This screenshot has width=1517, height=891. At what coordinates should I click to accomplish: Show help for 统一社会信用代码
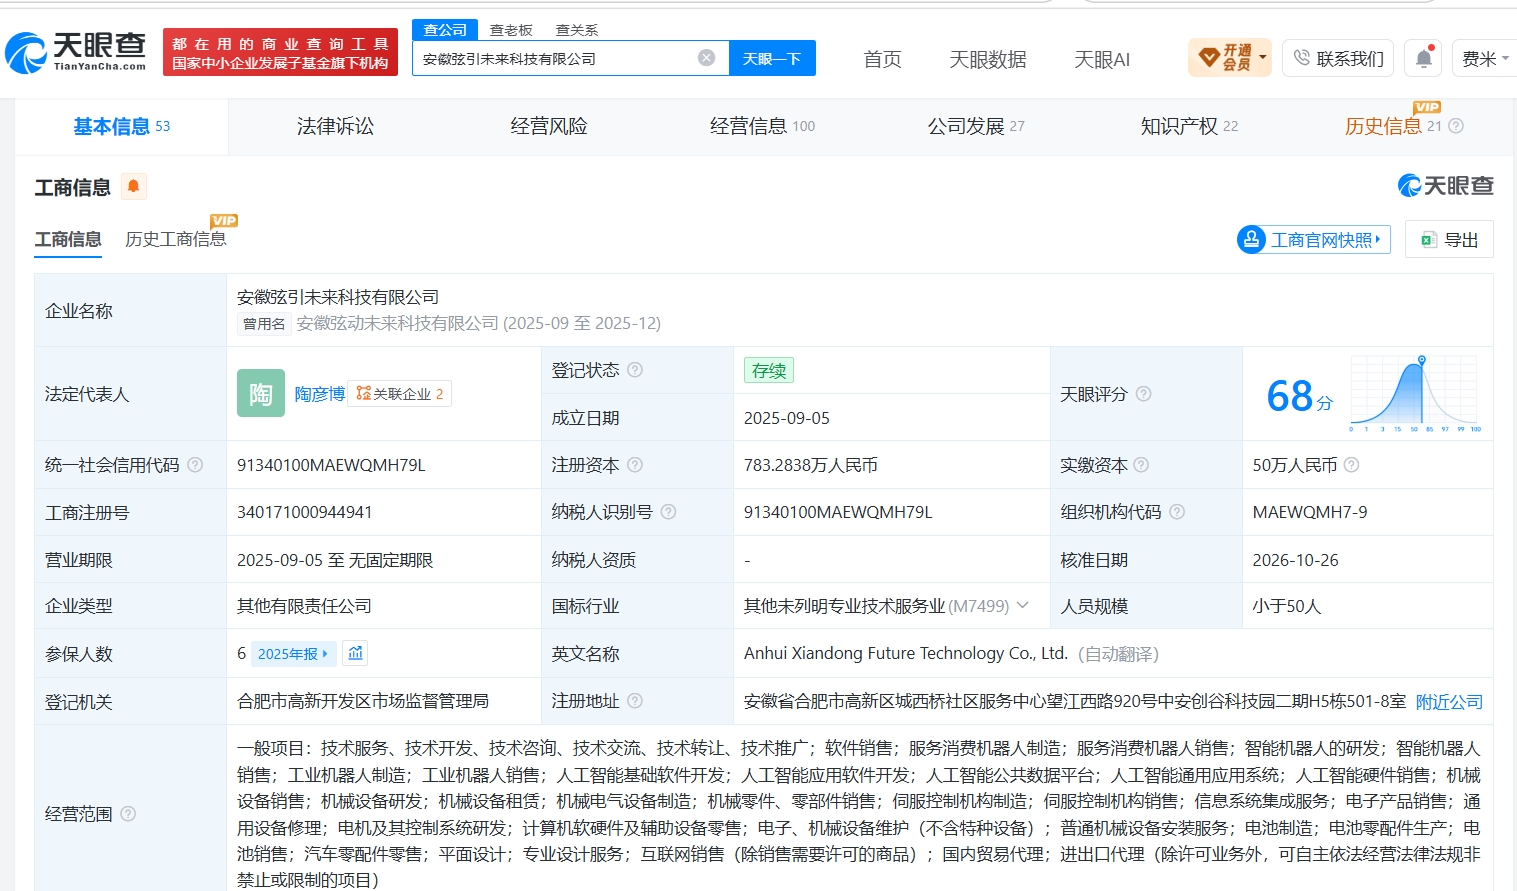[x=195, y=465]
